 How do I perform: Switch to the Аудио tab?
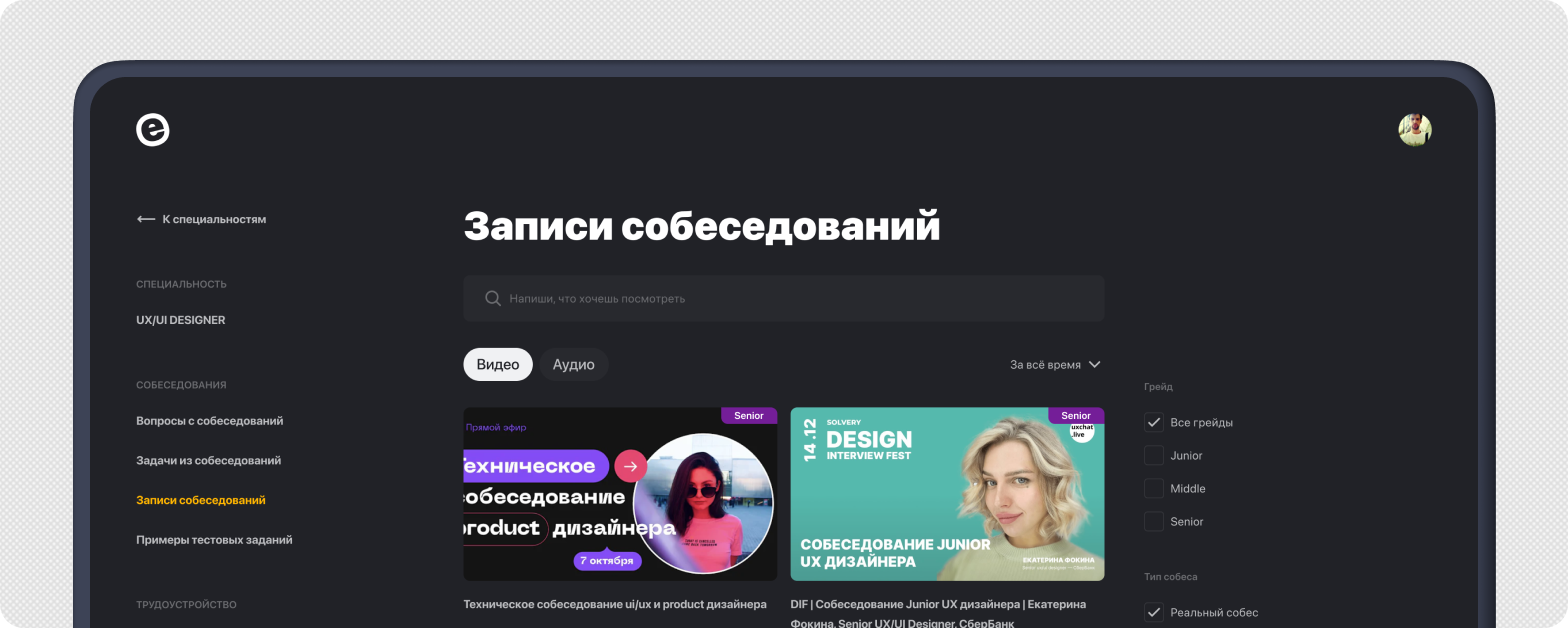pyautogui.click(x=574, y=365)
